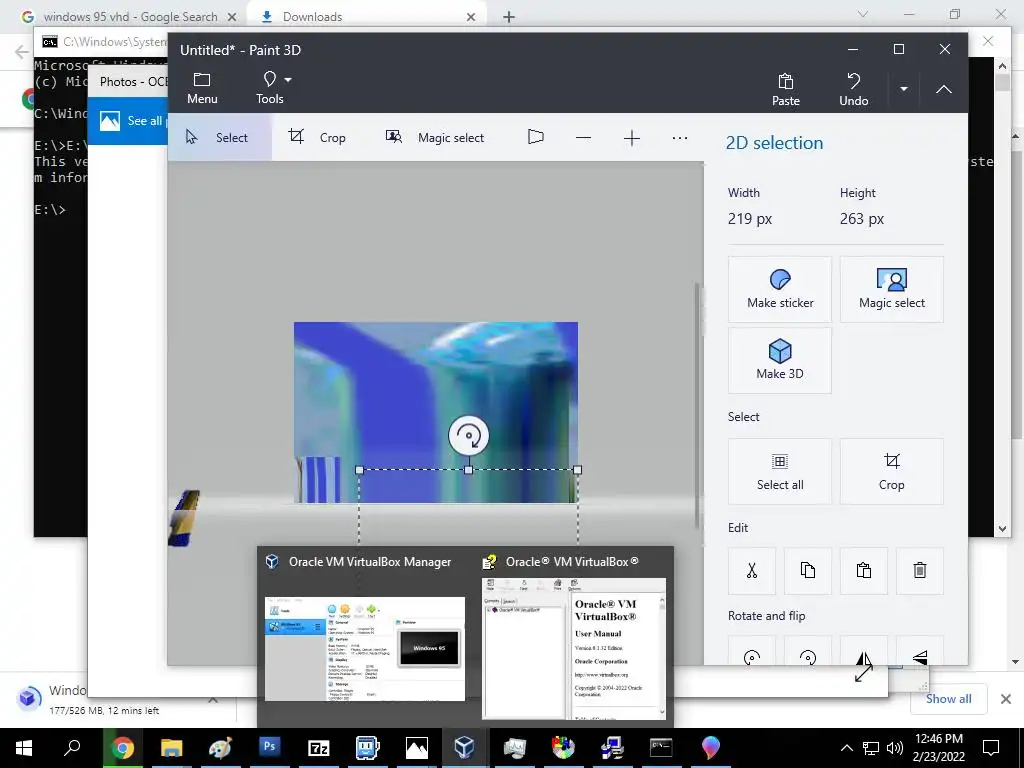The image size is (1024, 768).
Task: Delete selection with trash icon
Action: click(x=920, y=570)
